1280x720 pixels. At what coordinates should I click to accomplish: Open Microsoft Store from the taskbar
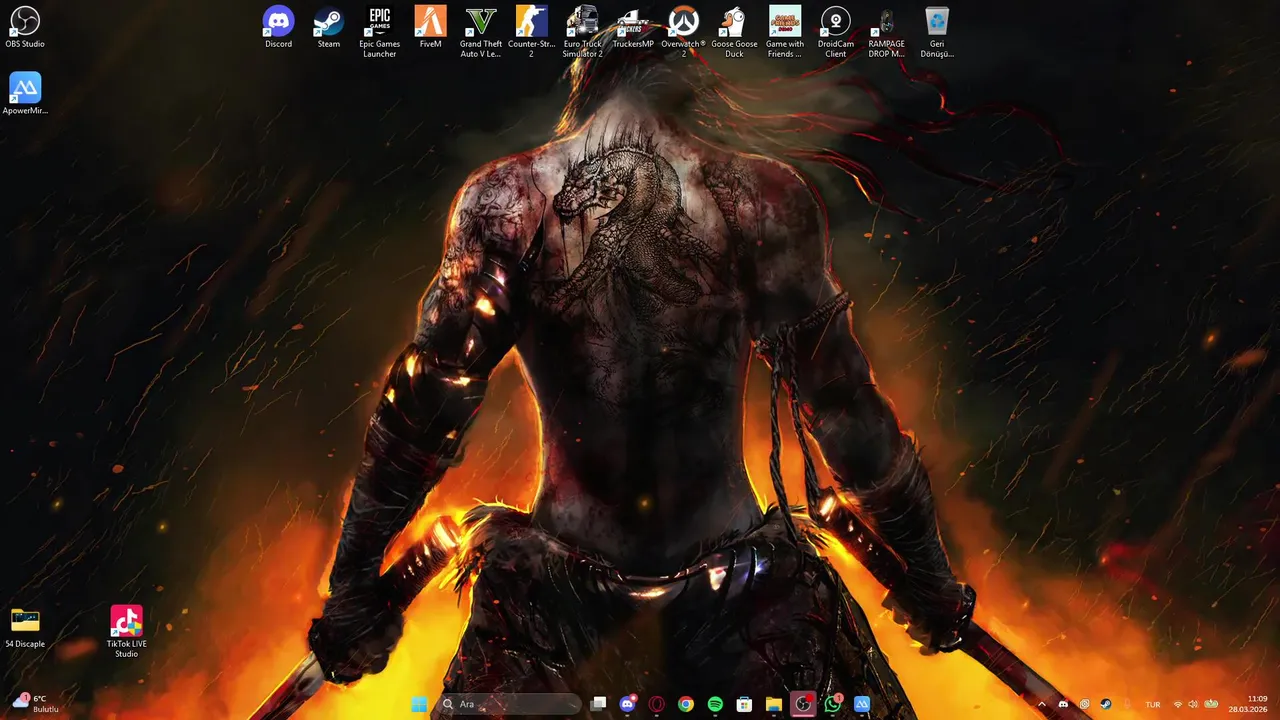744,704
